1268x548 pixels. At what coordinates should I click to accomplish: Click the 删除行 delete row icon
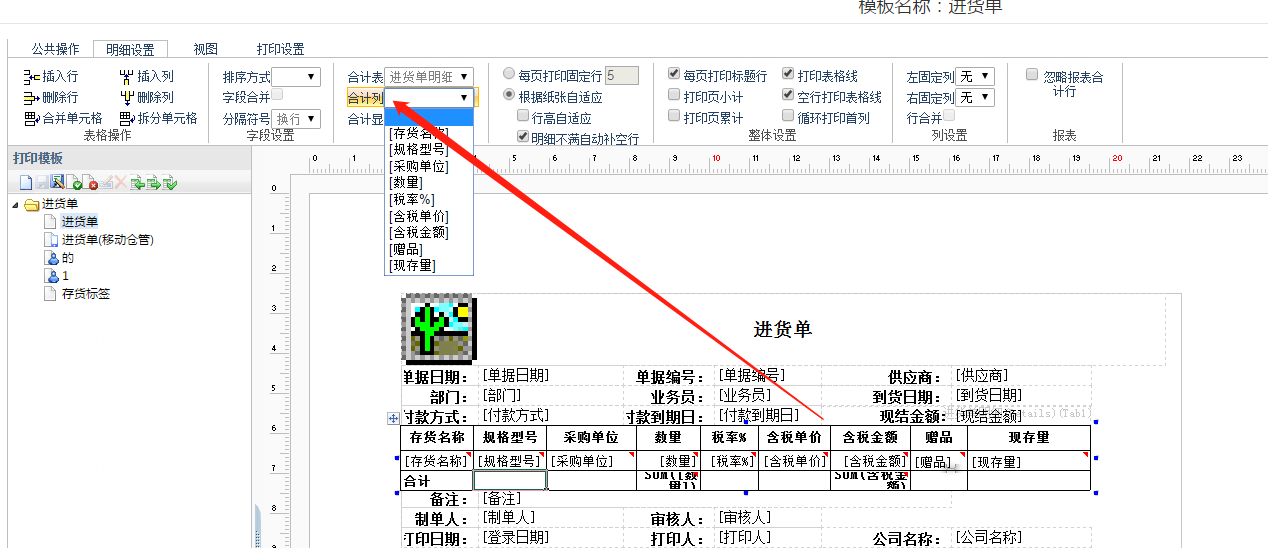[30, 97]
